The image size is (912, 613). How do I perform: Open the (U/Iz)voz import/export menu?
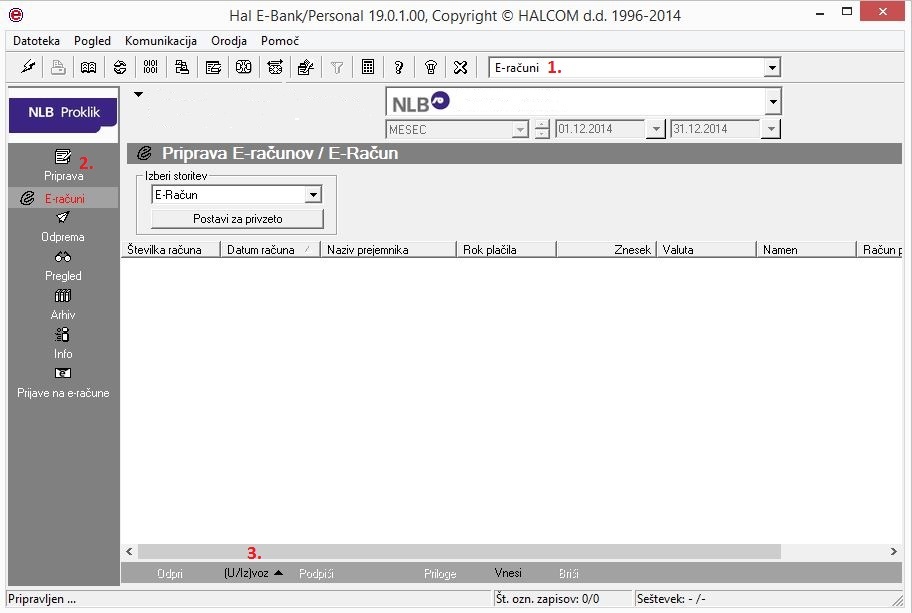click(x=253, y=573)
